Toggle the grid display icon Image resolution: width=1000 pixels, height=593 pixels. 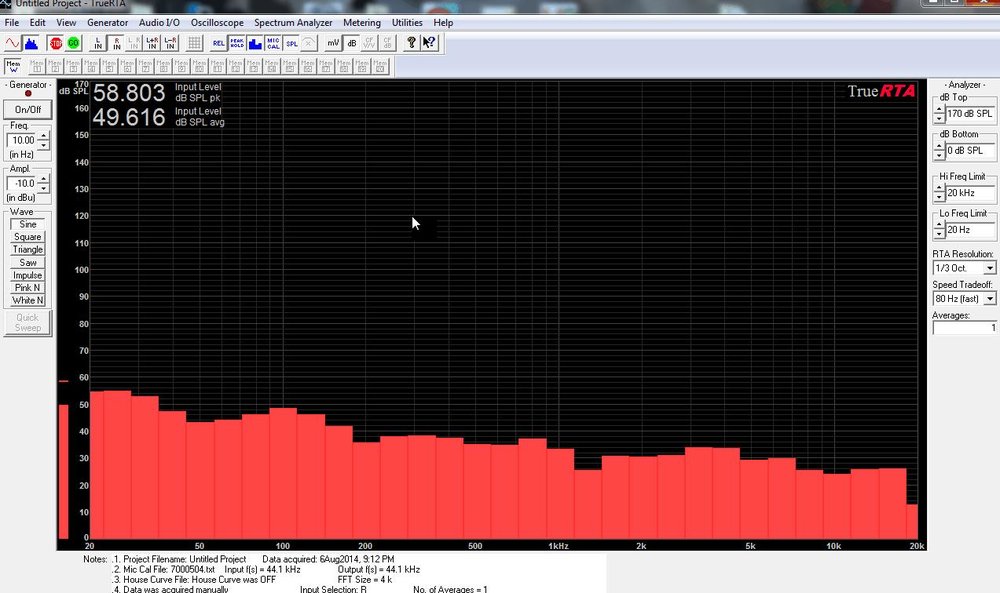(195, 43)
